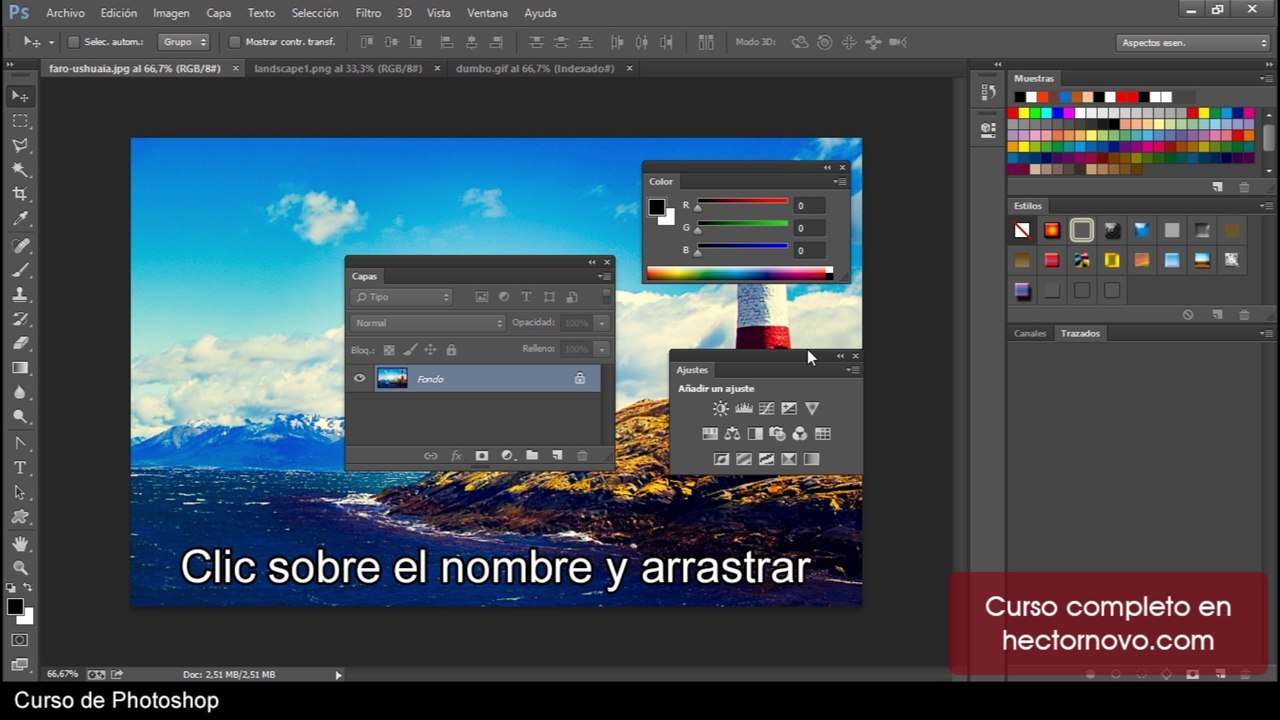Open the Normal blend mode dropdown
Screen dimensions: 1280x720
pos(428,323)
